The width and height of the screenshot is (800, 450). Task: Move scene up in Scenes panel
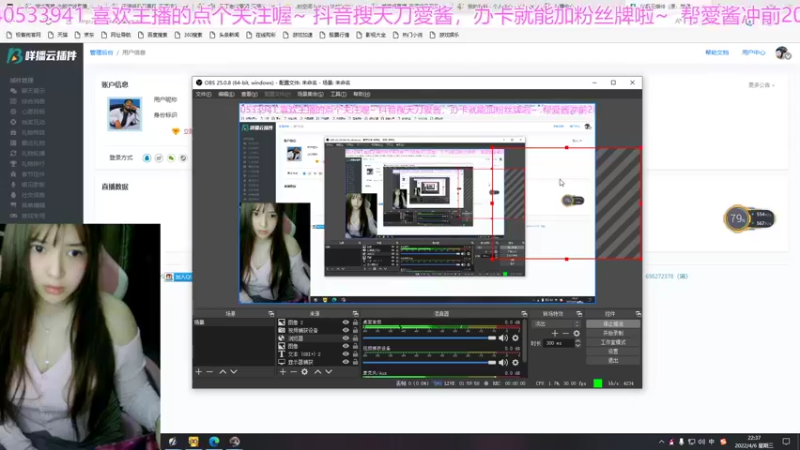click(222, 372)
